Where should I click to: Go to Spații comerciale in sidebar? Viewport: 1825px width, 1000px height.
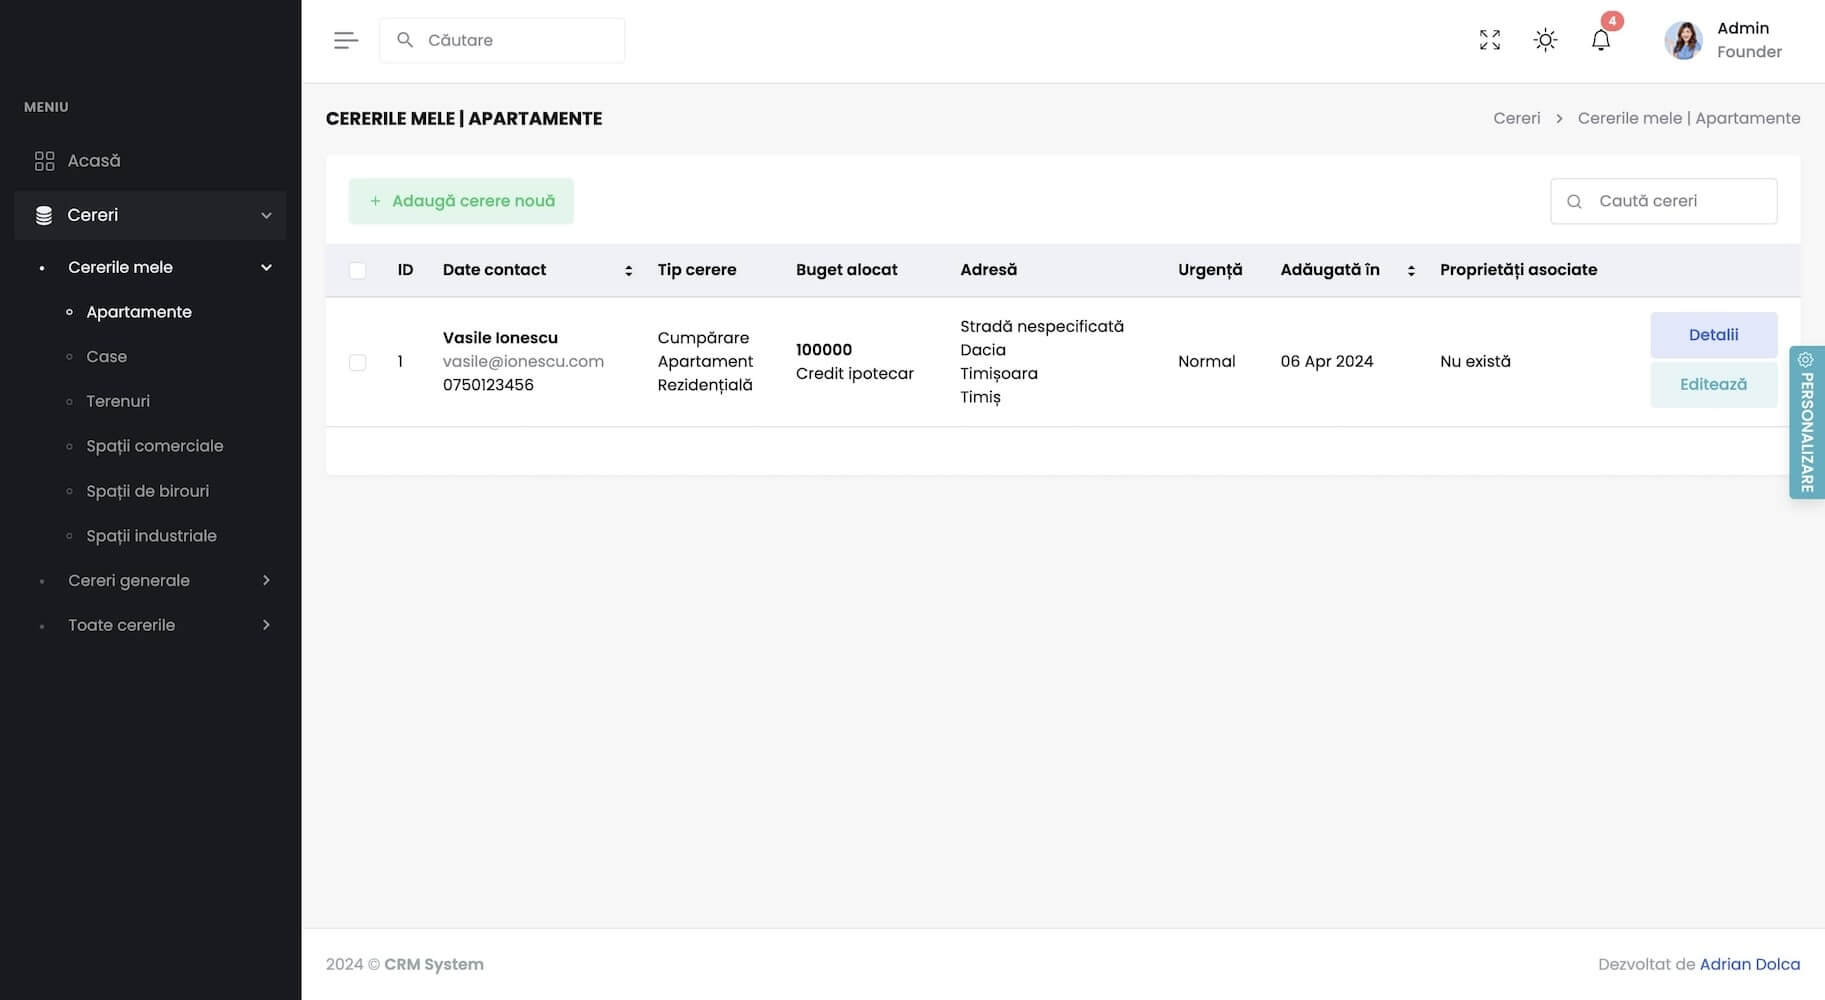154,446
